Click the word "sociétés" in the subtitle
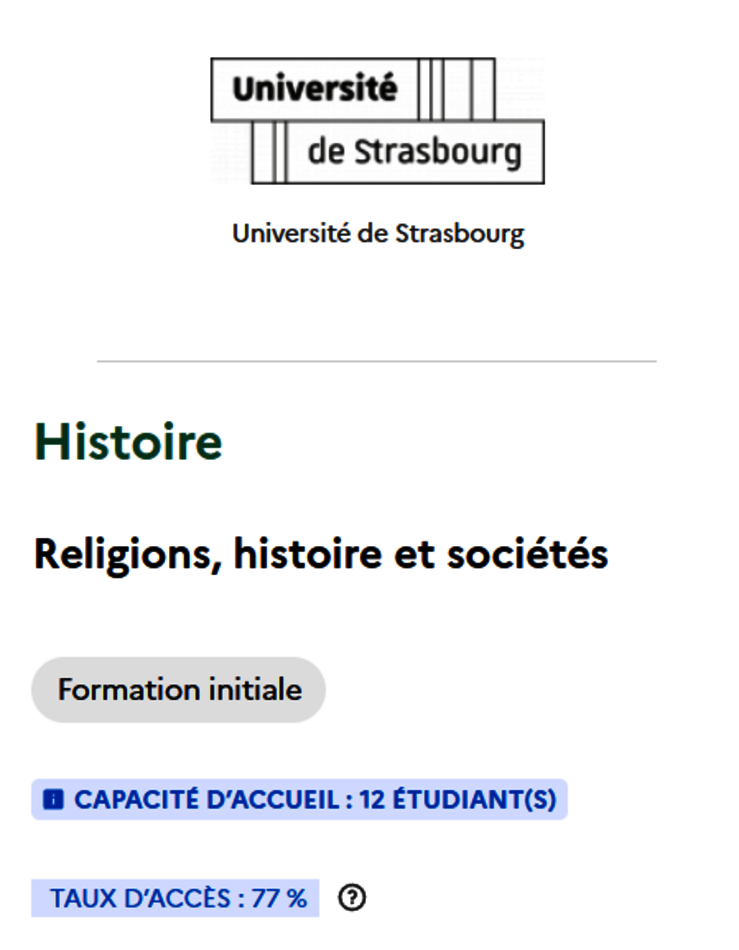 tap(527, 553)
